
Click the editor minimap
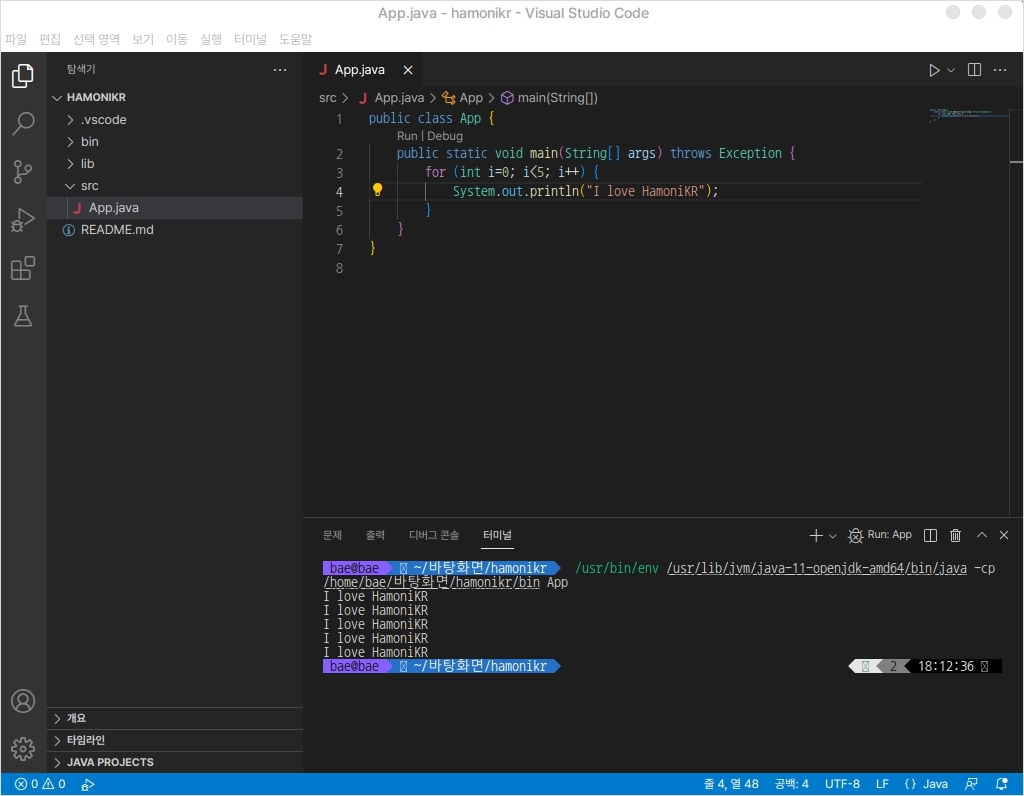965,114
